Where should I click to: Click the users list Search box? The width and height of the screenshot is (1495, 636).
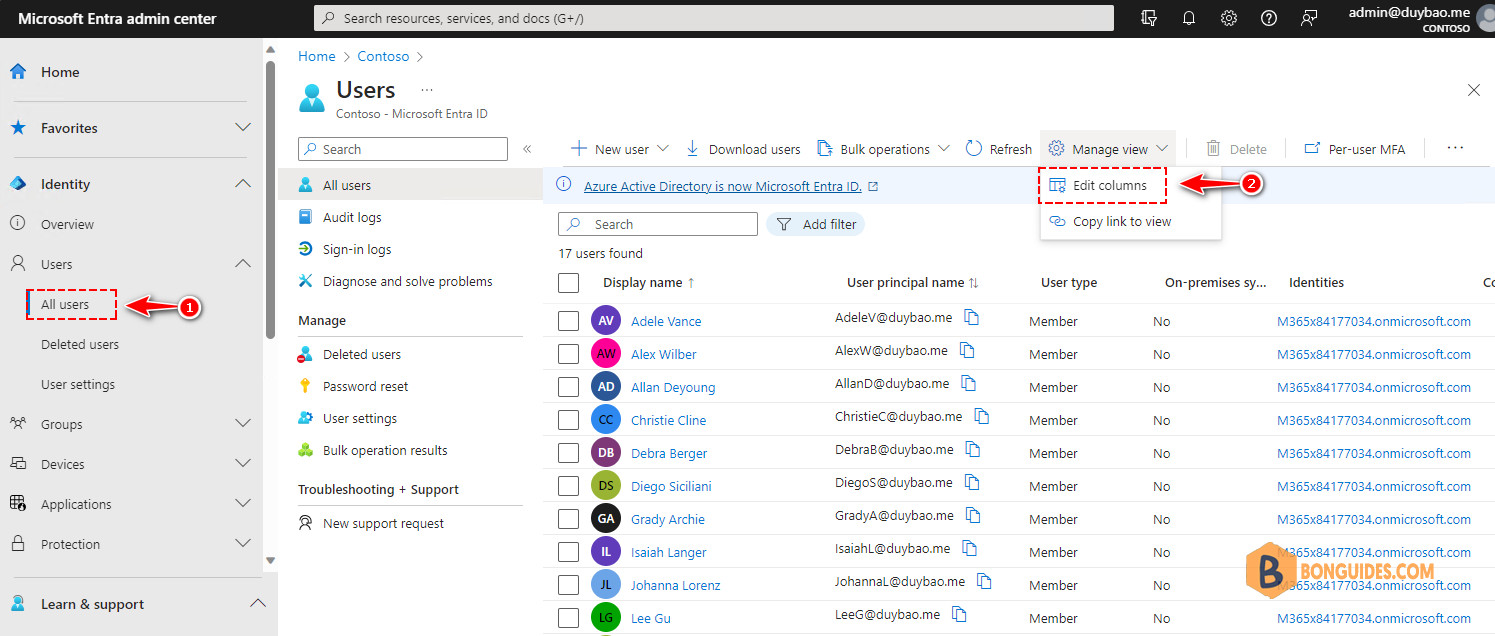coord(658,224)
